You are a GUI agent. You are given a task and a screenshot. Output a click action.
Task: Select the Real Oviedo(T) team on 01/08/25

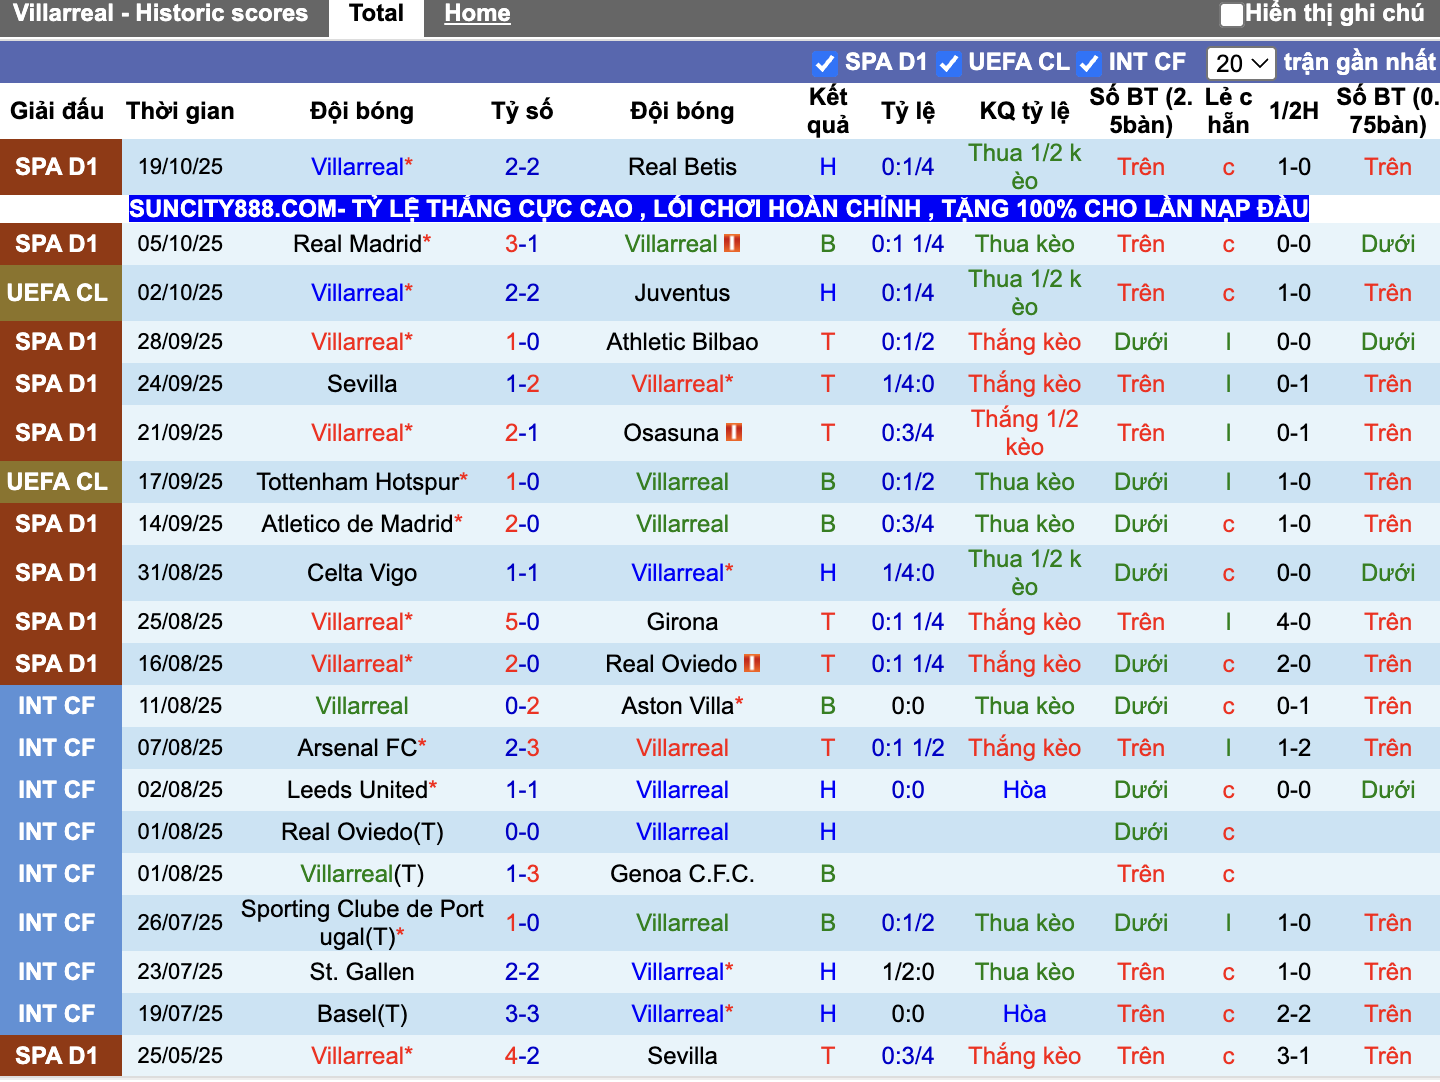click(x=362, y=832)
